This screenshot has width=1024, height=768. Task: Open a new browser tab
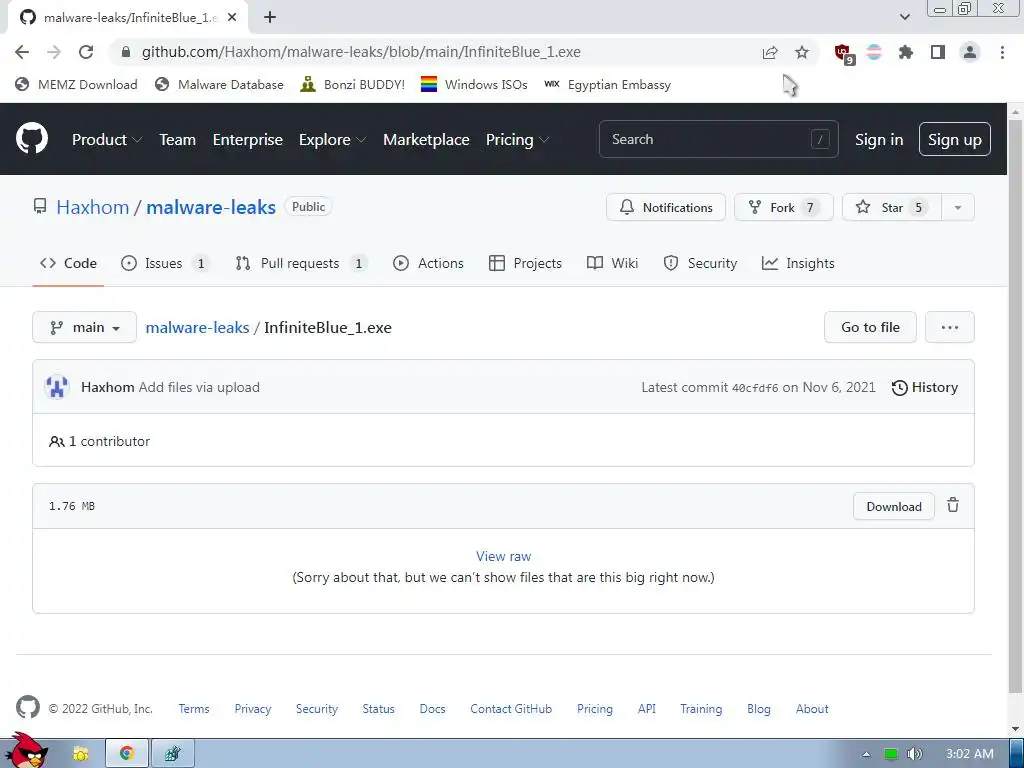click(270, 18)
